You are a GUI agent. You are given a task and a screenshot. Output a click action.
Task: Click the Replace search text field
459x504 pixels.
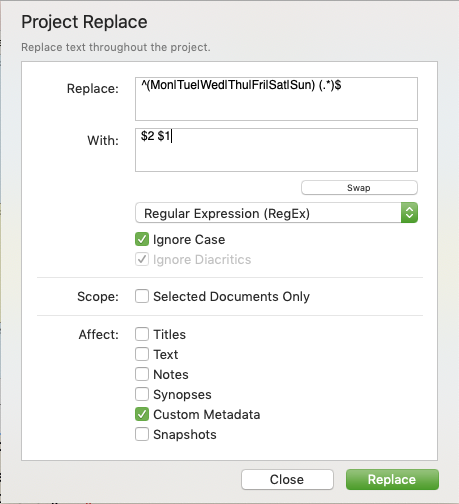coord(276,99)
